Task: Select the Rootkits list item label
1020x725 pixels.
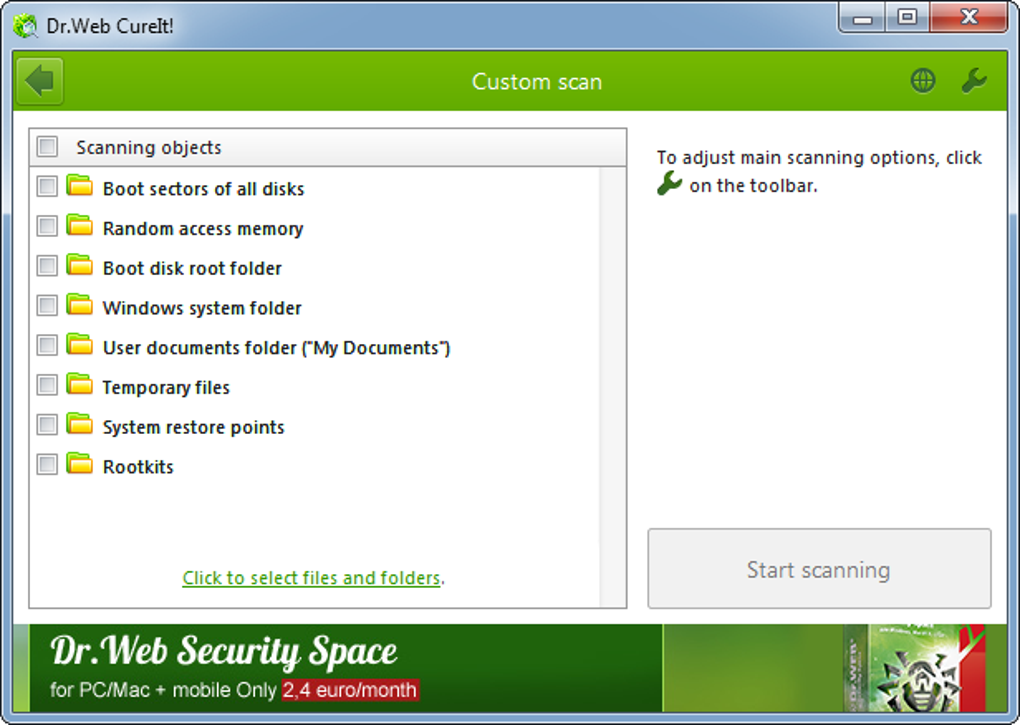Action: click(138, 467)
